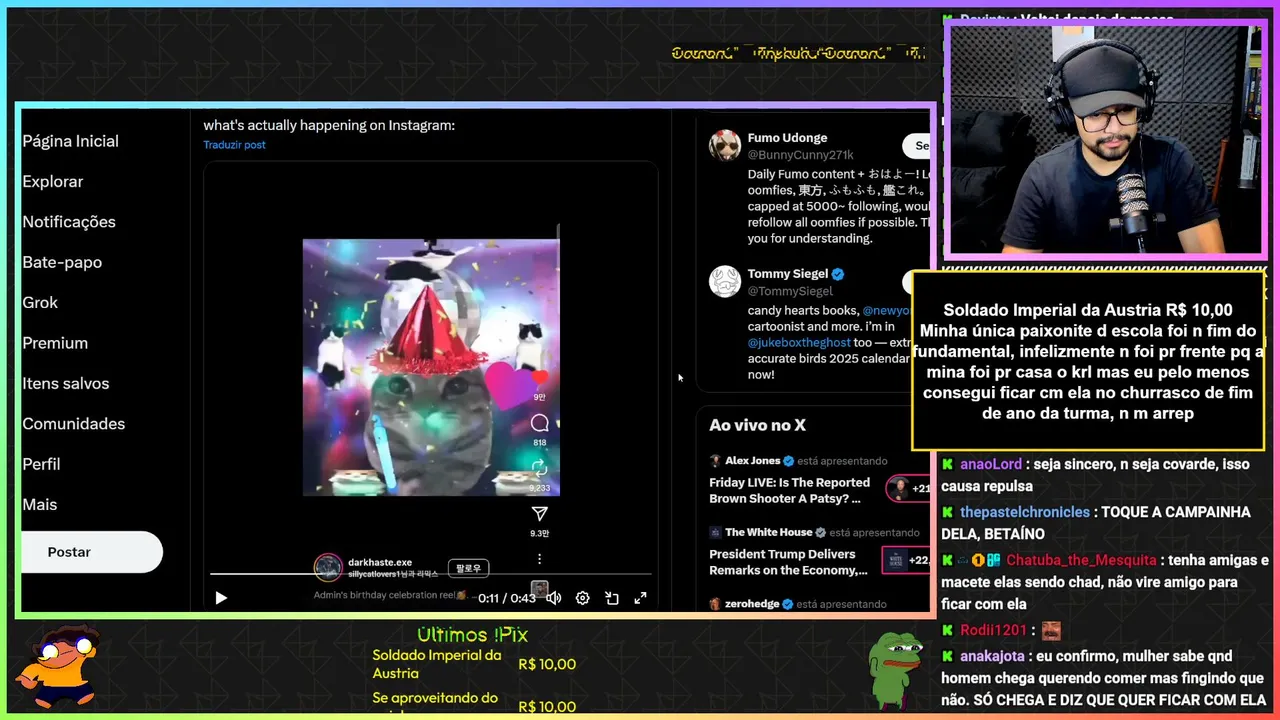Viewport: 1280px width, 720px height.
Task: Open the @jukeboxtheghost mention link
Action: coord(799,343)
